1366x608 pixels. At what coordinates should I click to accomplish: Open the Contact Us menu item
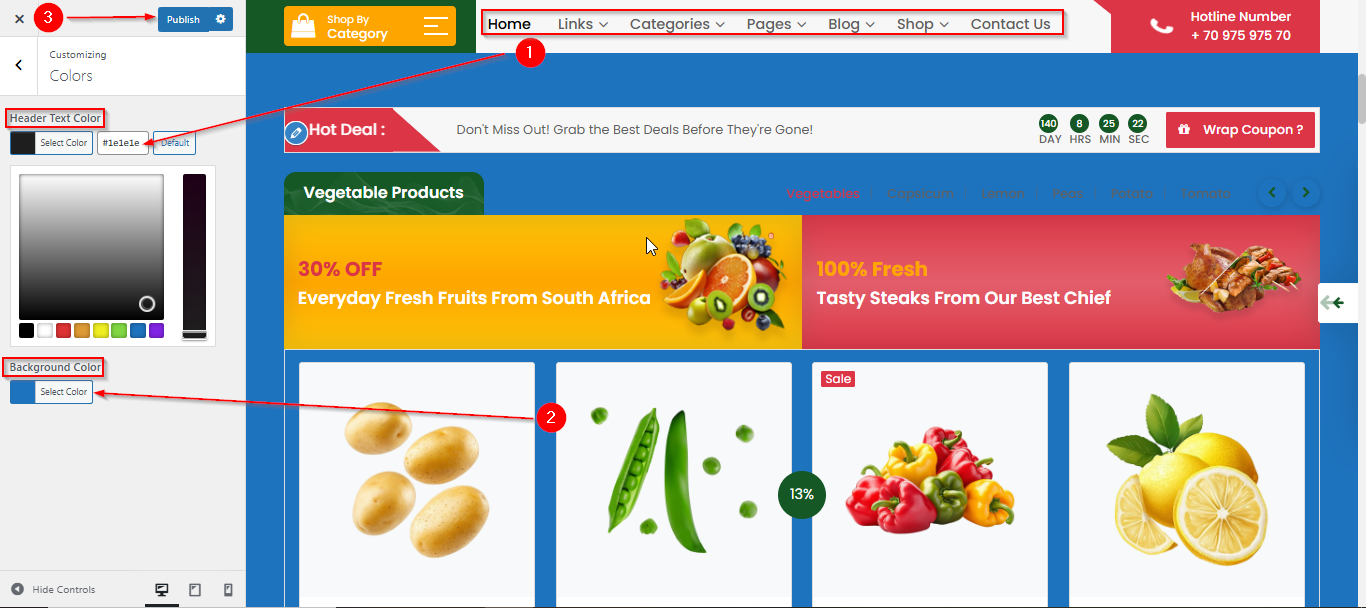[1010, 24]
